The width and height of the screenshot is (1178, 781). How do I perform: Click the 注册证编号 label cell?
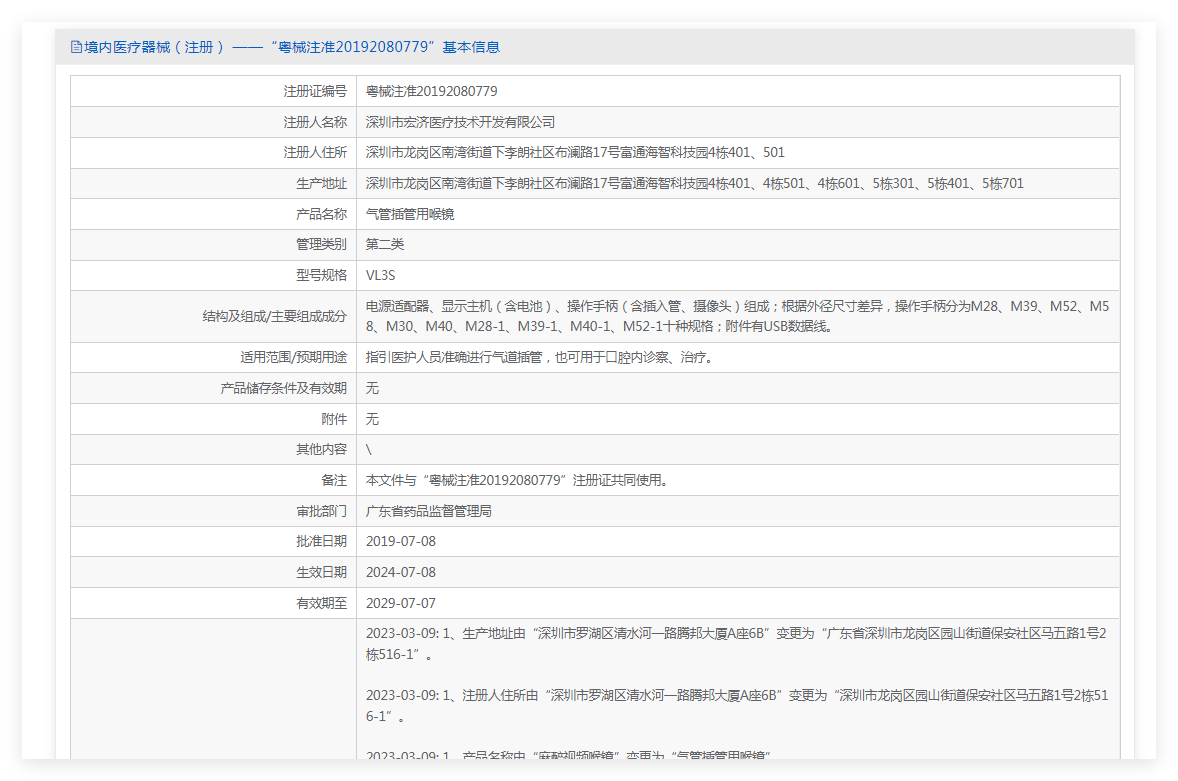click(213, 92)
